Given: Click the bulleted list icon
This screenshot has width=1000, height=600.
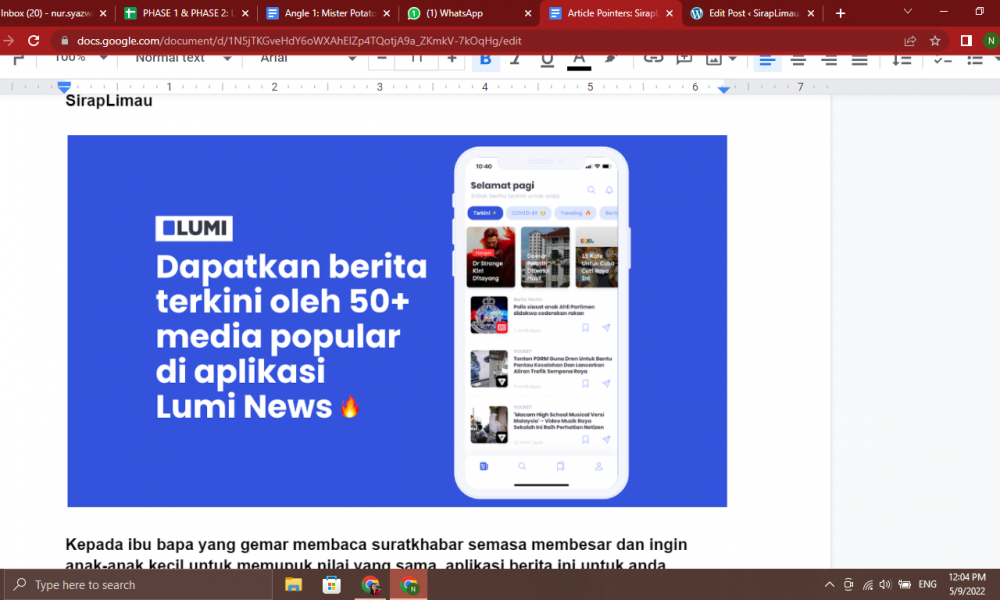Looking at the screenshot, I should coord(974,61).
